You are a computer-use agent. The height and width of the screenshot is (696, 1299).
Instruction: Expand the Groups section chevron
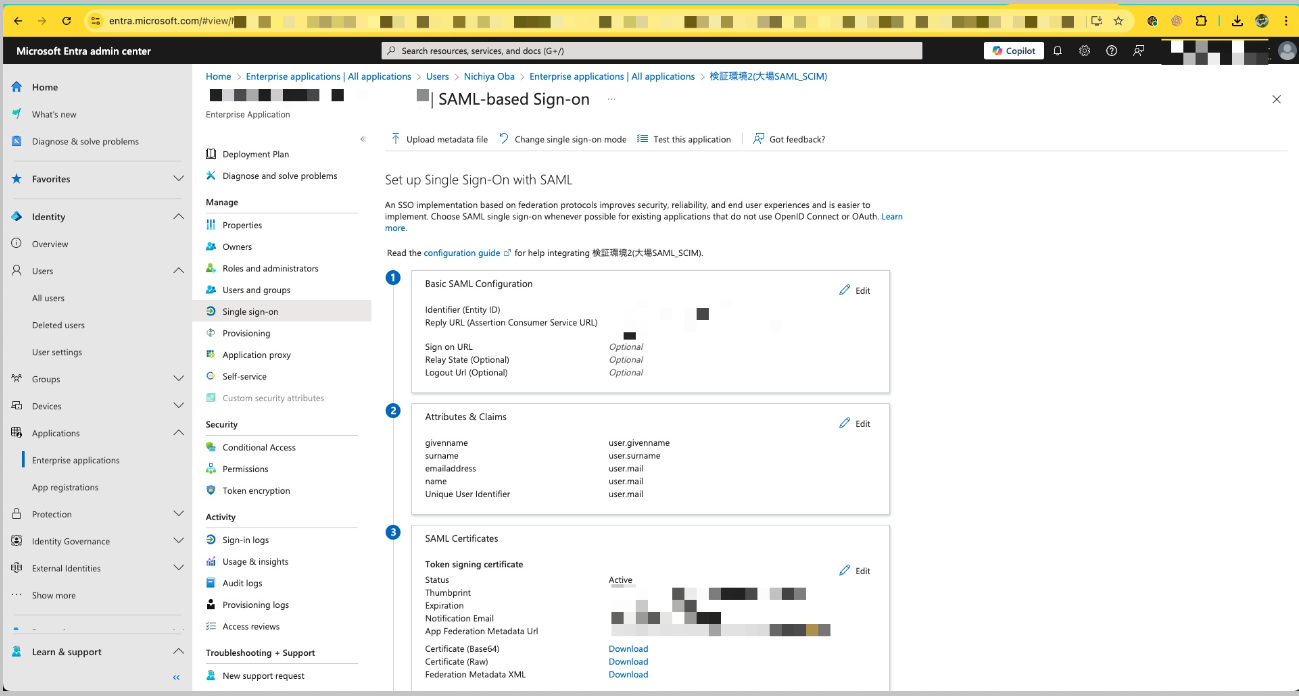[179, 379]
